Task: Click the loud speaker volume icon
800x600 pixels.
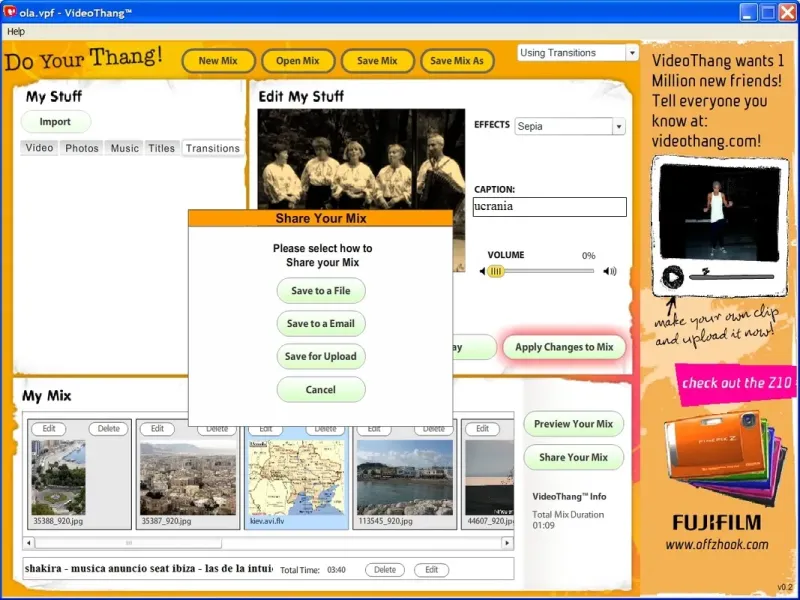Action: click(610, 271)
